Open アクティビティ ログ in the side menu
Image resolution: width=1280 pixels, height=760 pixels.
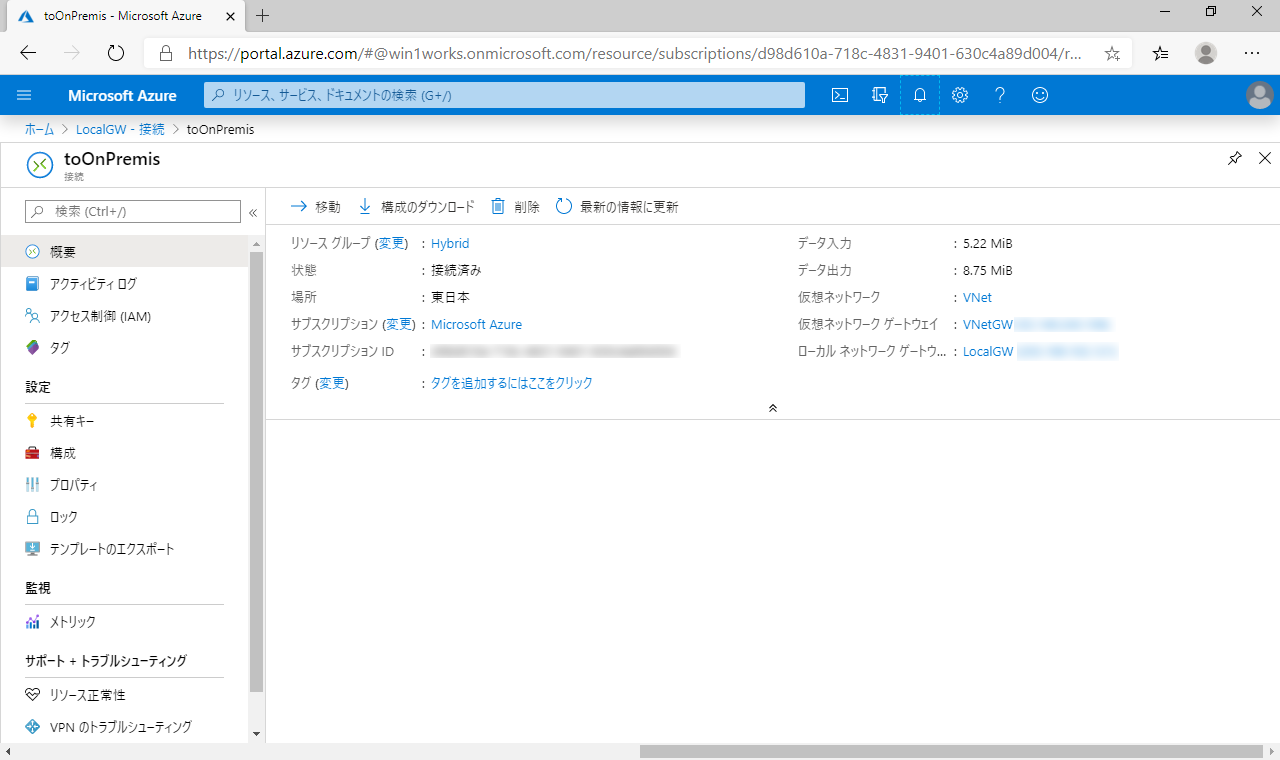[x=125, y=284]
